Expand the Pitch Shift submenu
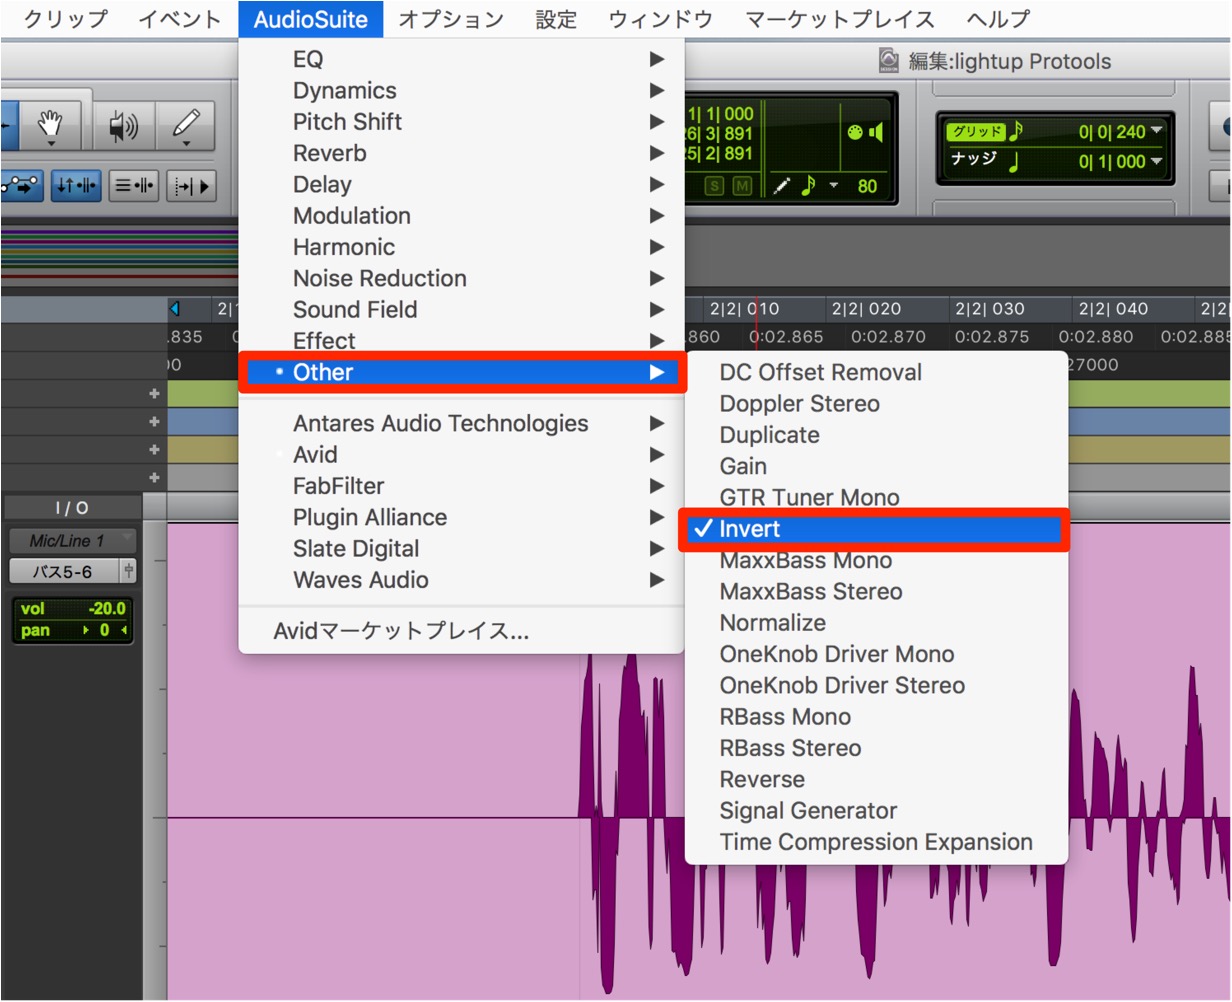 tap(461, 122)
